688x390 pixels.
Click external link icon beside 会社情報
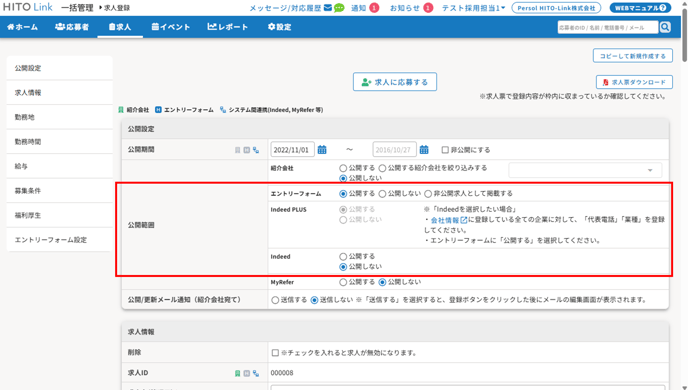[x=464, y=220]
